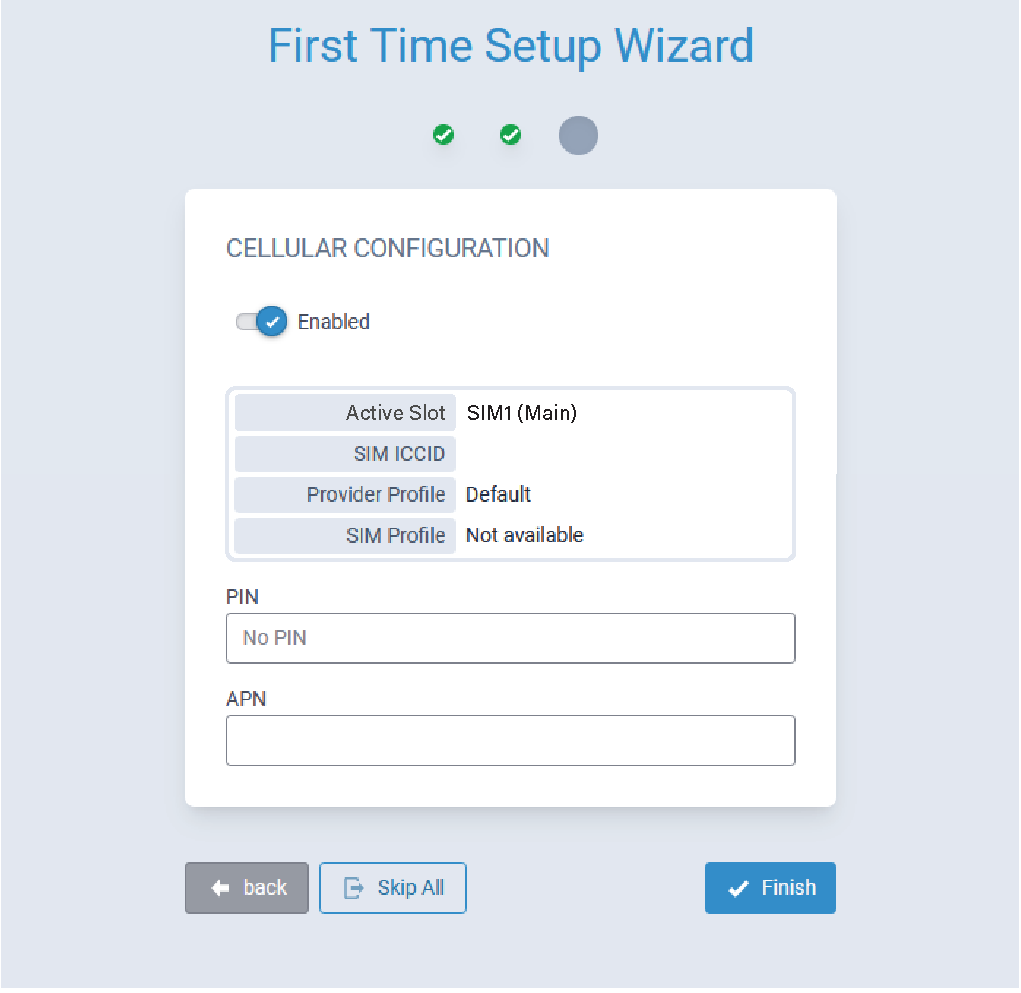Screen dimensions: 1021x993
Task: Click into the APN text field
Action: (510, 740)
